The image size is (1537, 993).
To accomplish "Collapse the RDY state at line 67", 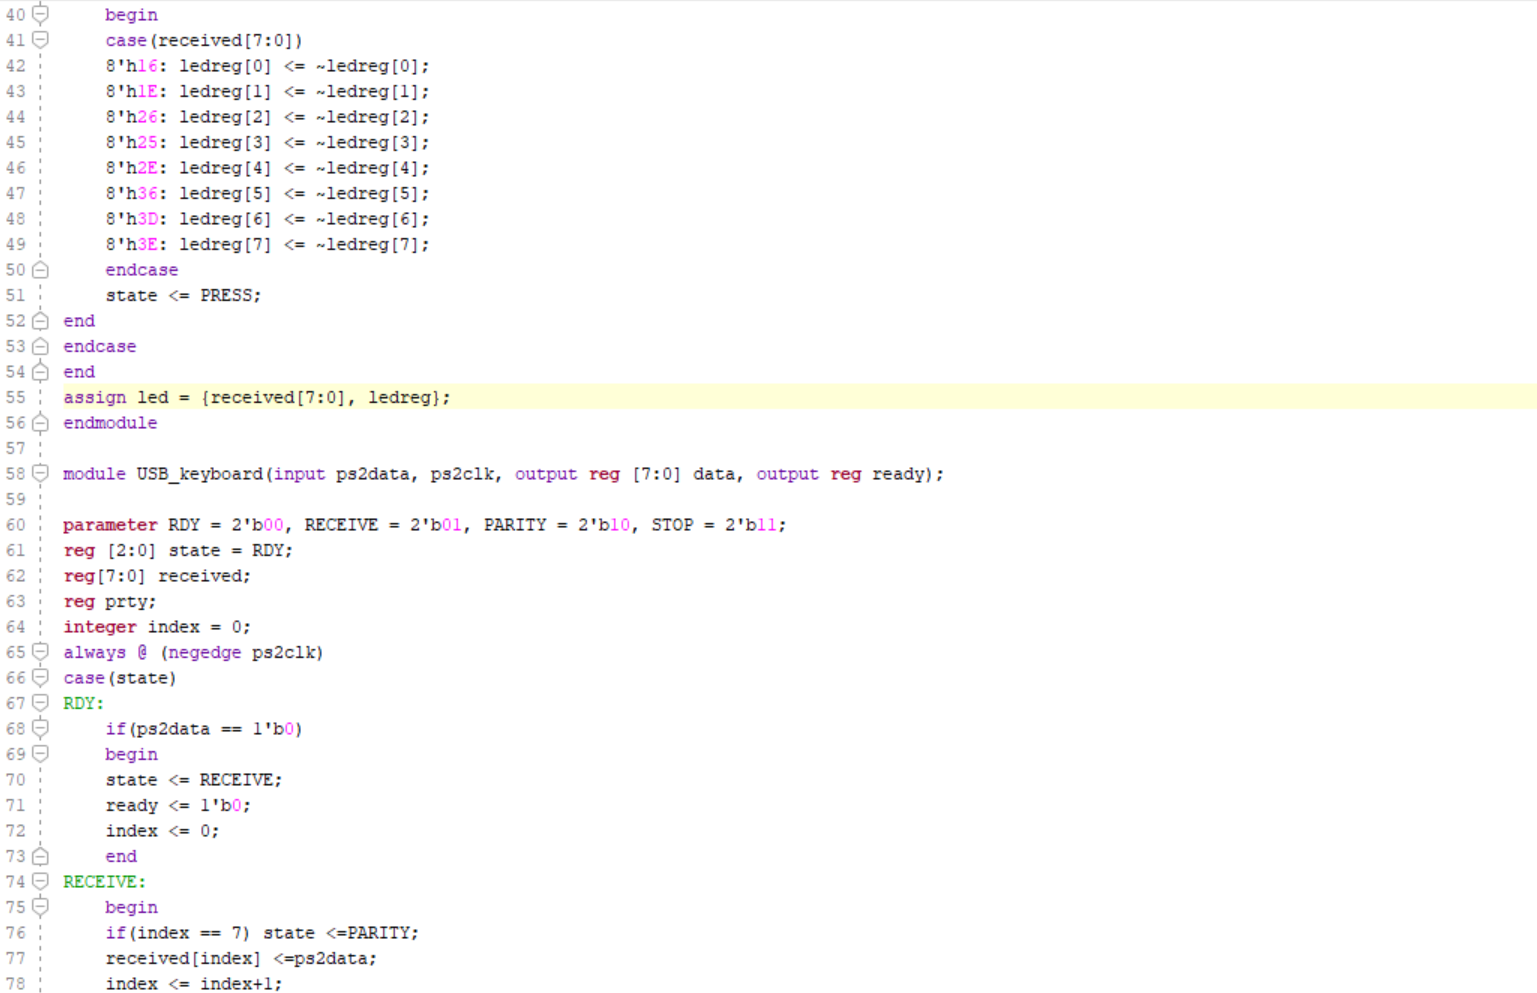I will 40,703.
